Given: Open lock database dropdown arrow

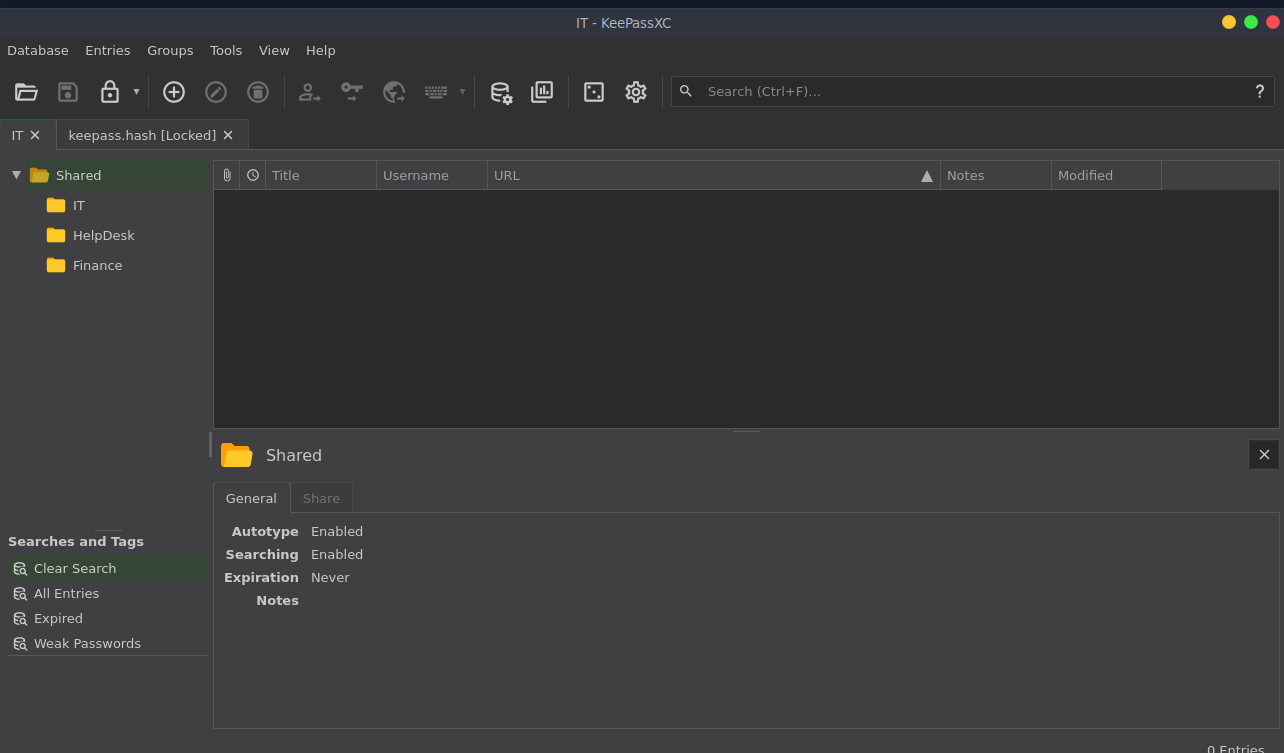Looking at the screenshot, I should (x=136, y=92).
